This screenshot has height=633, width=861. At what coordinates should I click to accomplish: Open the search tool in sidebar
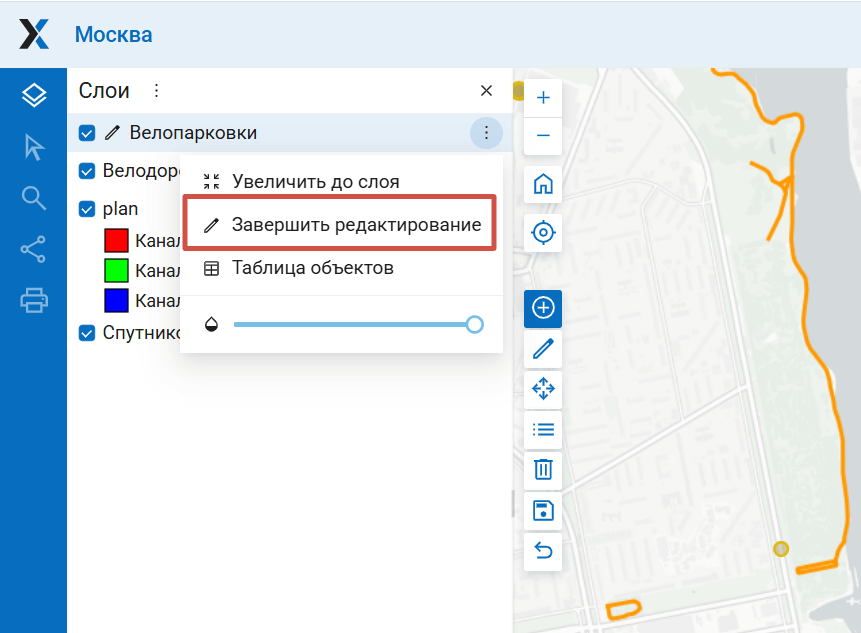click(34, 198)
